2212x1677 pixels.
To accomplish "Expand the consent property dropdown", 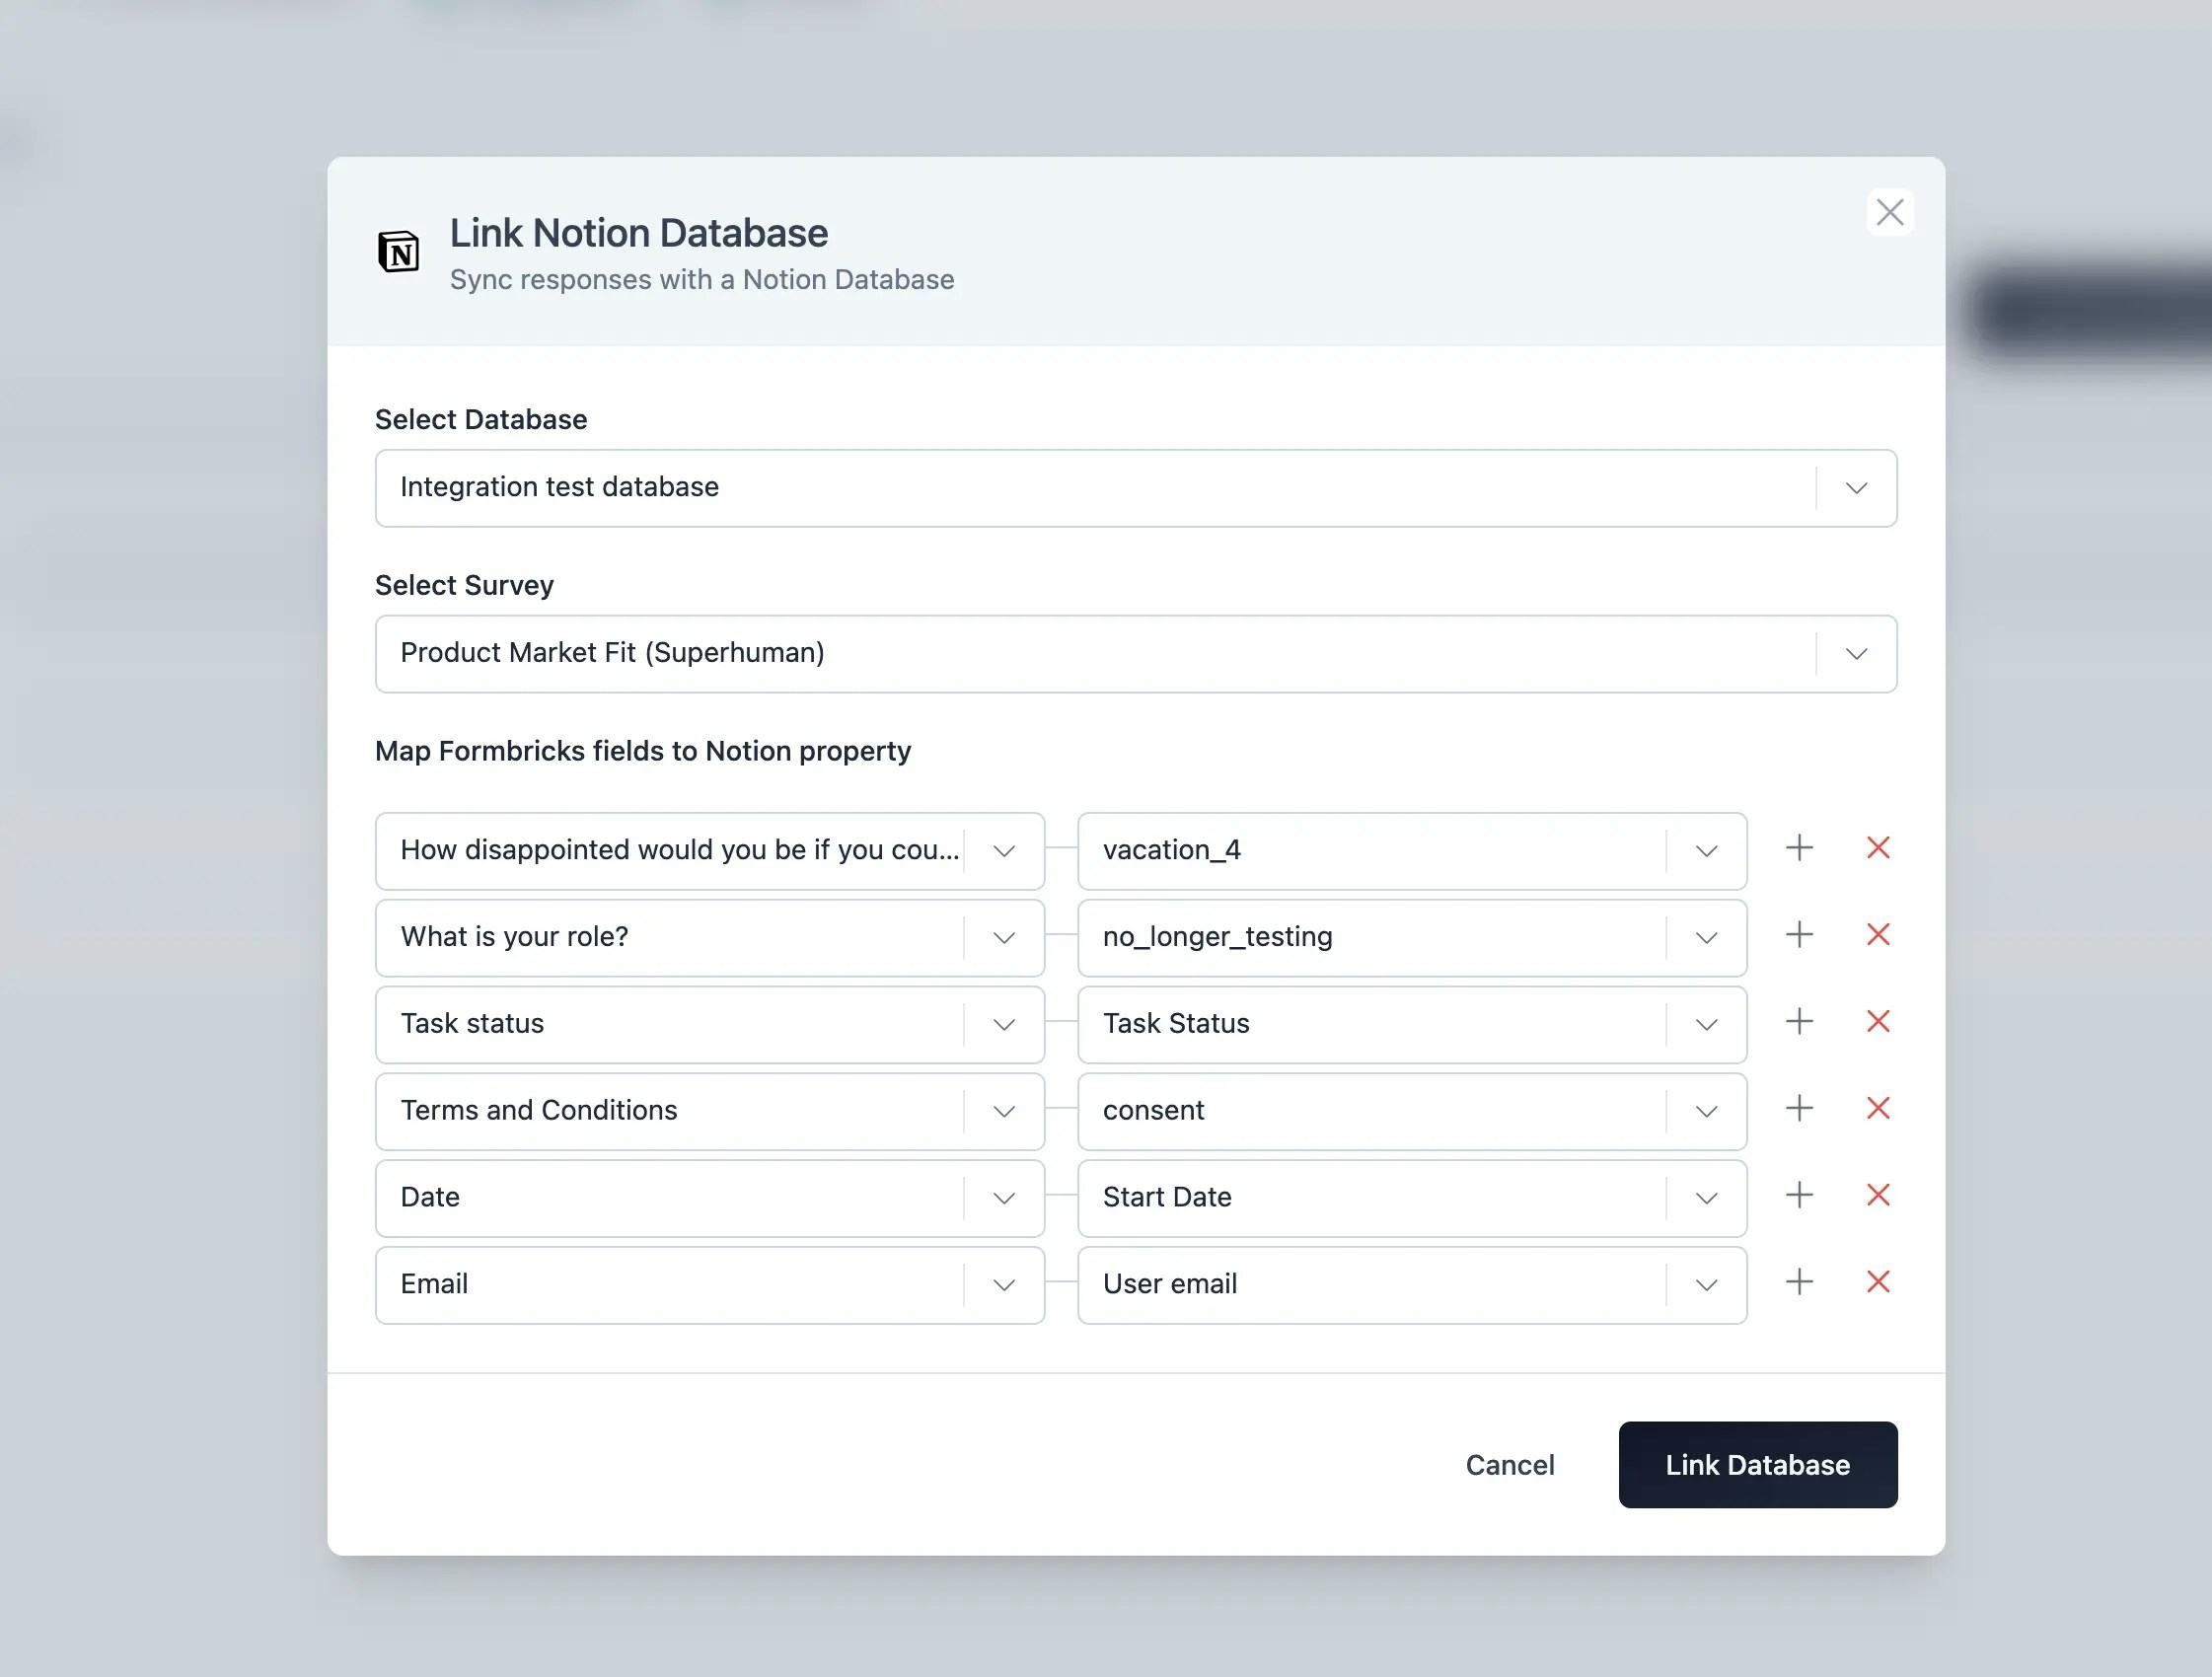I will coord(1706,1112).
